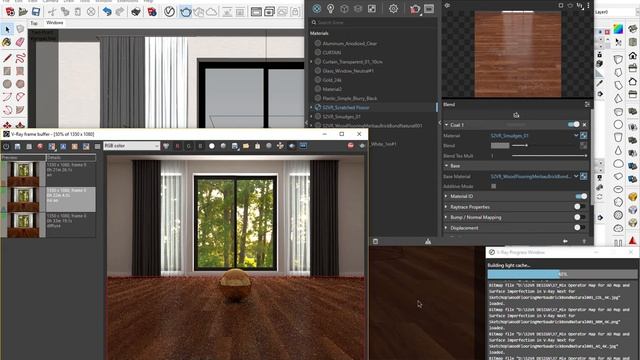Click the green channel button in frame buffer

click(189, 146)
